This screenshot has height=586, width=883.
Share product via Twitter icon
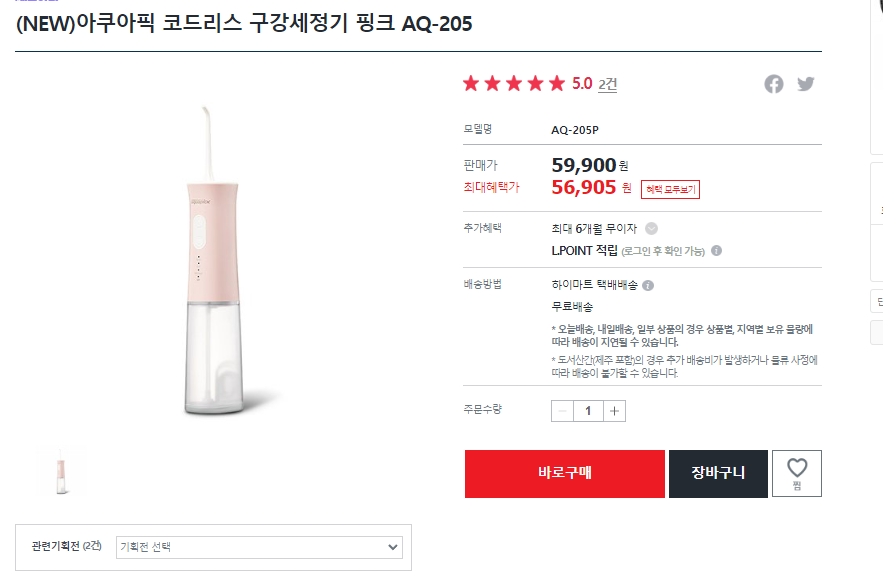(x=806, y=84)
